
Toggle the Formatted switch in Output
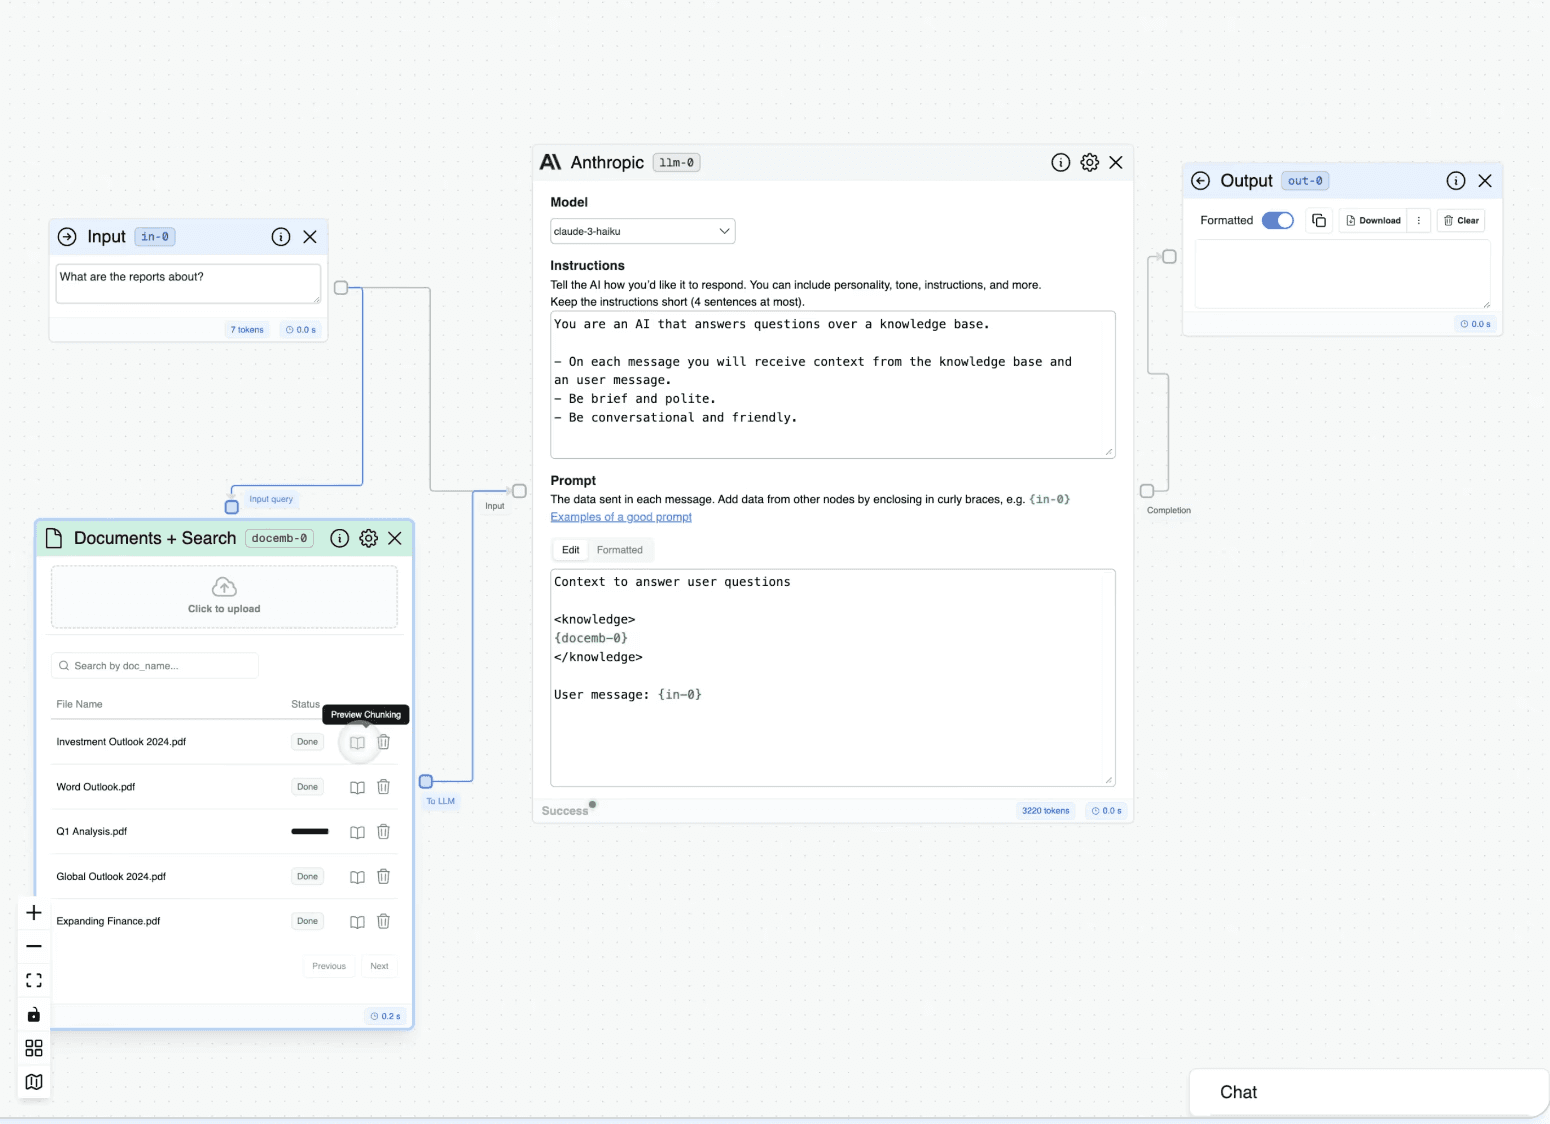coord(1278,220)
